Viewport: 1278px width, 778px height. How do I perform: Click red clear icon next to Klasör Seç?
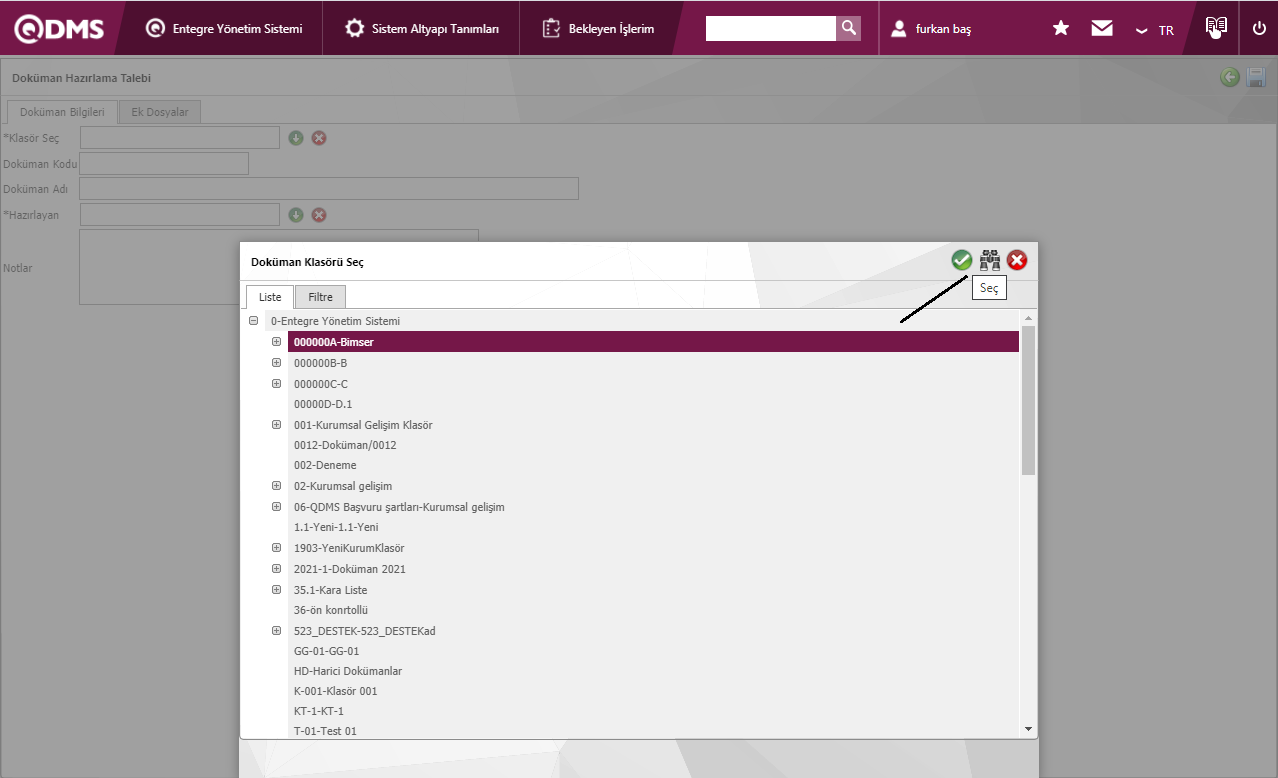click(319, 137)
